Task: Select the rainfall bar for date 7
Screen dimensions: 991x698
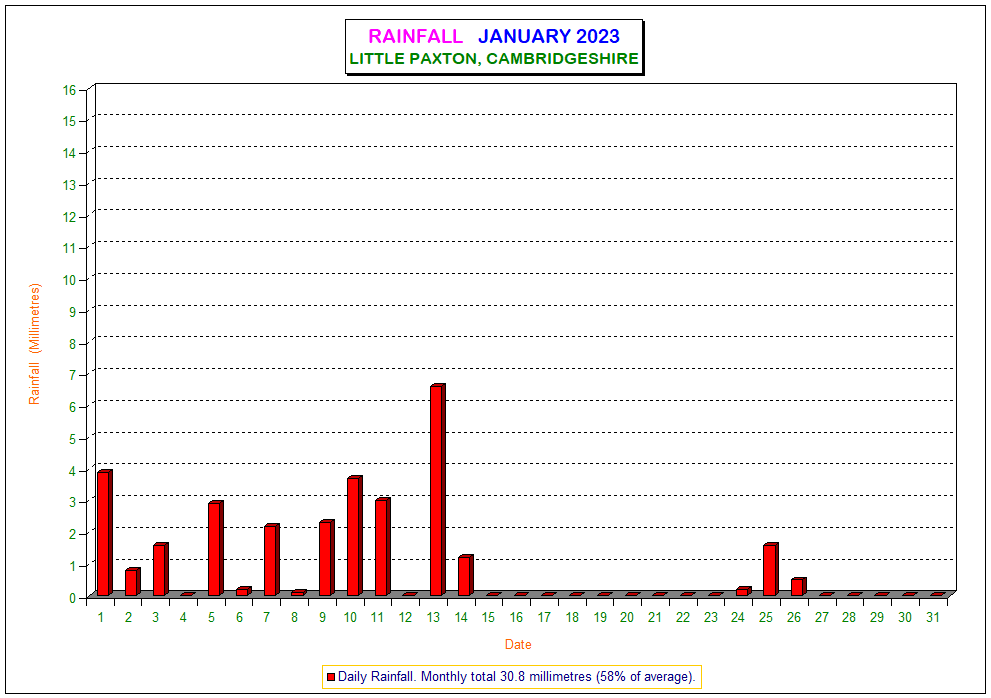Action: pyautogui.click(x=271, y=560)
